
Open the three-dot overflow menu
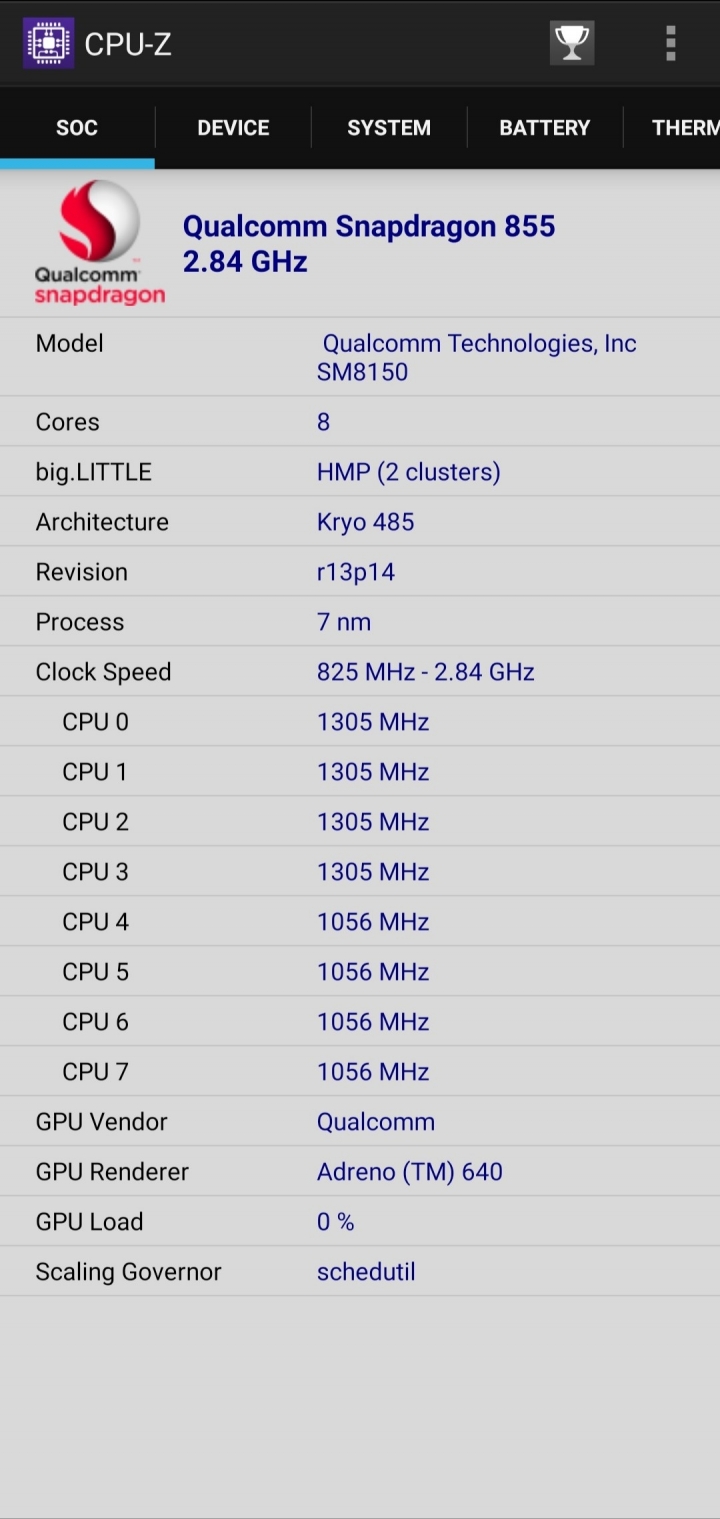point(670,43)
